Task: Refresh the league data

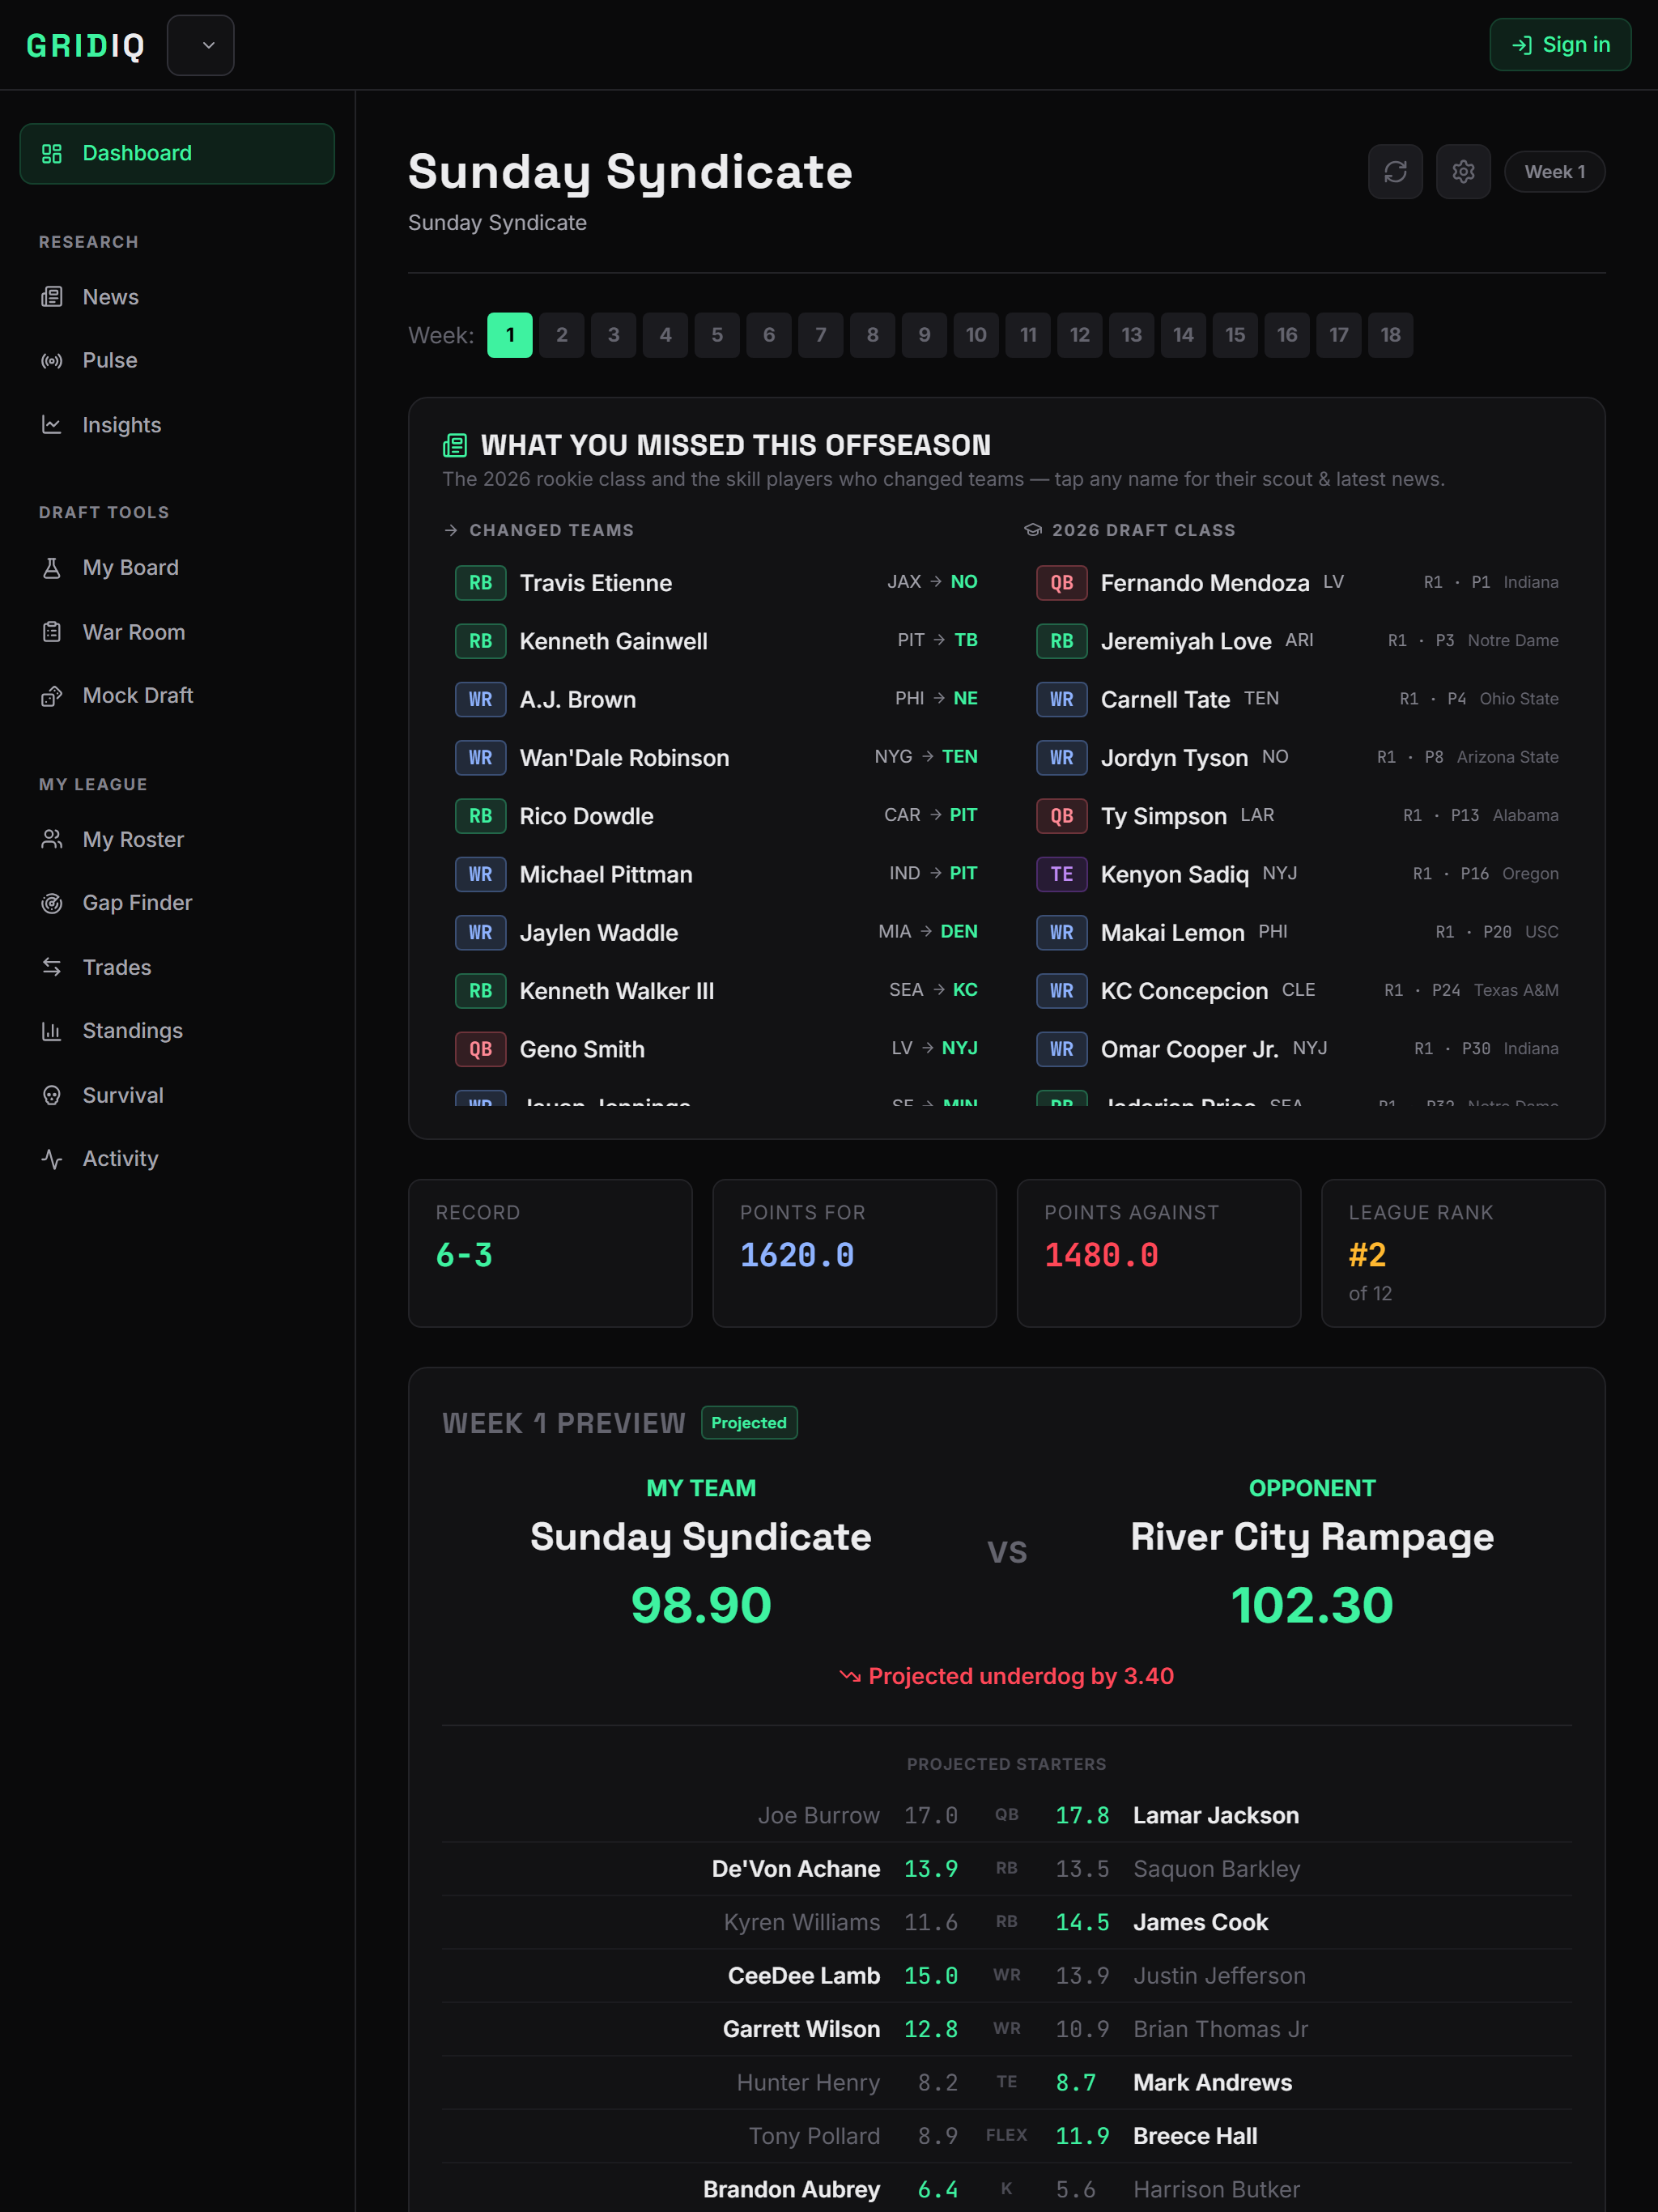Action: coord(1395,172)
